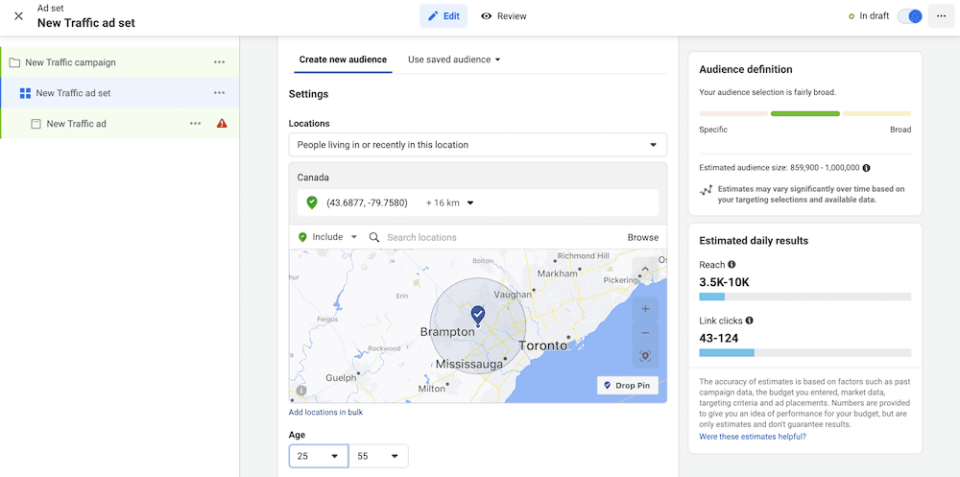Click the red warning triangle icon
Image resolution: width=960 pixels, height=477 pixels.
pyautogui.click(x=222, y=124)
